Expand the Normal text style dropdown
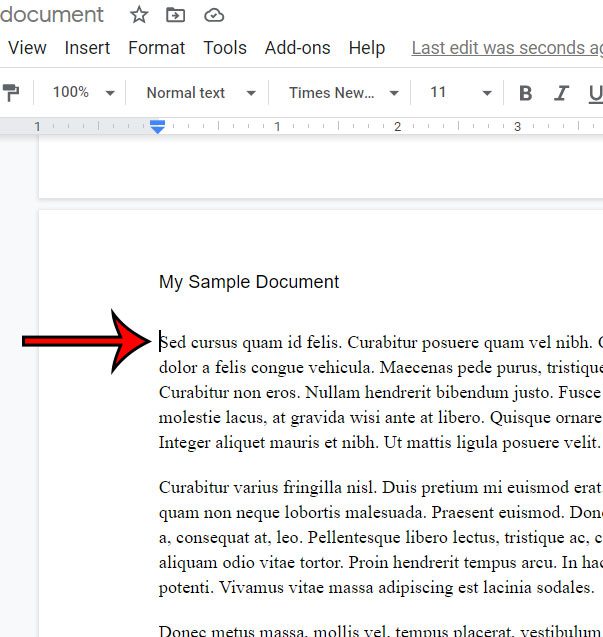603x637 pixels. [x=200, y=93]
